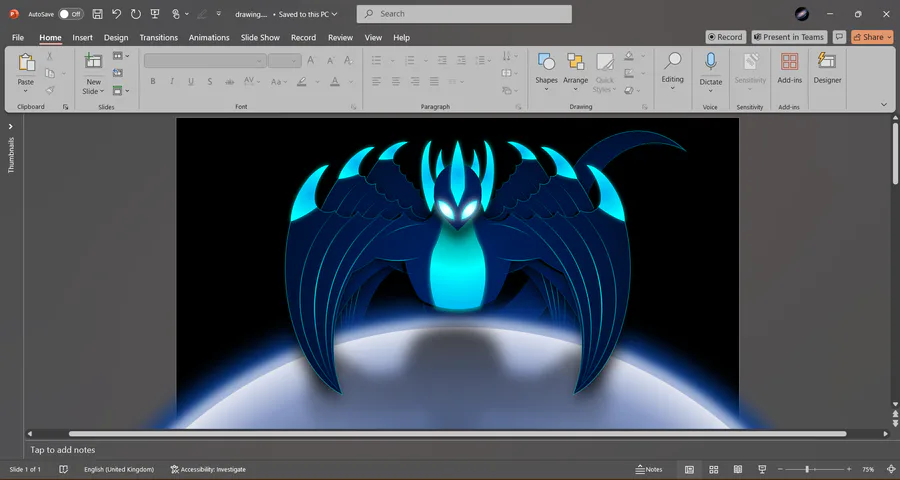Center the text alignment
900x480 pixels.
(x=395, y=82)
